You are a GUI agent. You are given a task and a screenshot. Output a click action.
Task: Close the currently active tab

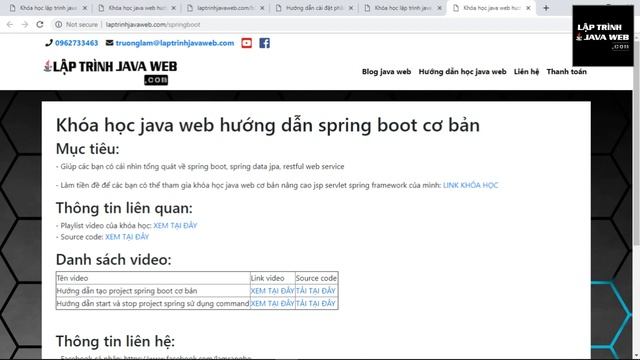pyautogui.click(x=528, y=8)
